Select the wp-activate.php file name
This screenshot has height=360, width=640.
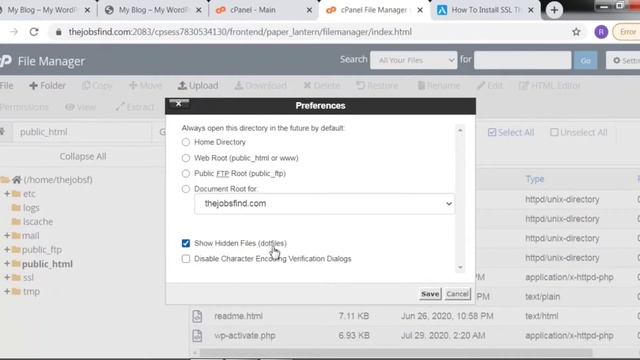click(x=245, y=336)
